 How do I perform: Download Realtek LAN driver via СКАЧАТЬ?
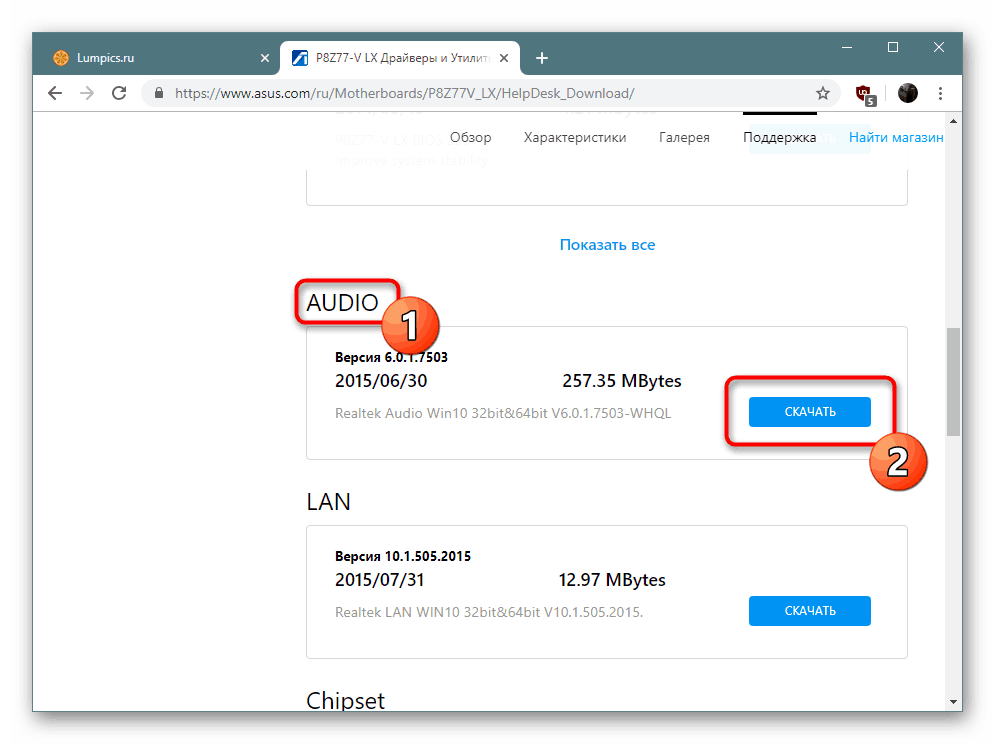click(x=810, y=611)
